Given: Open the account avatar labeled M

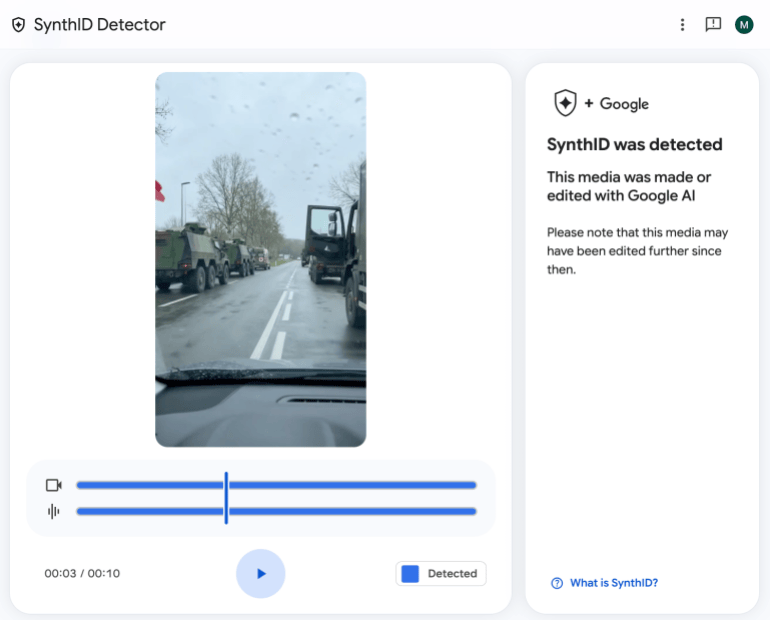Looking at the screenshot, I should coord(744,25).
